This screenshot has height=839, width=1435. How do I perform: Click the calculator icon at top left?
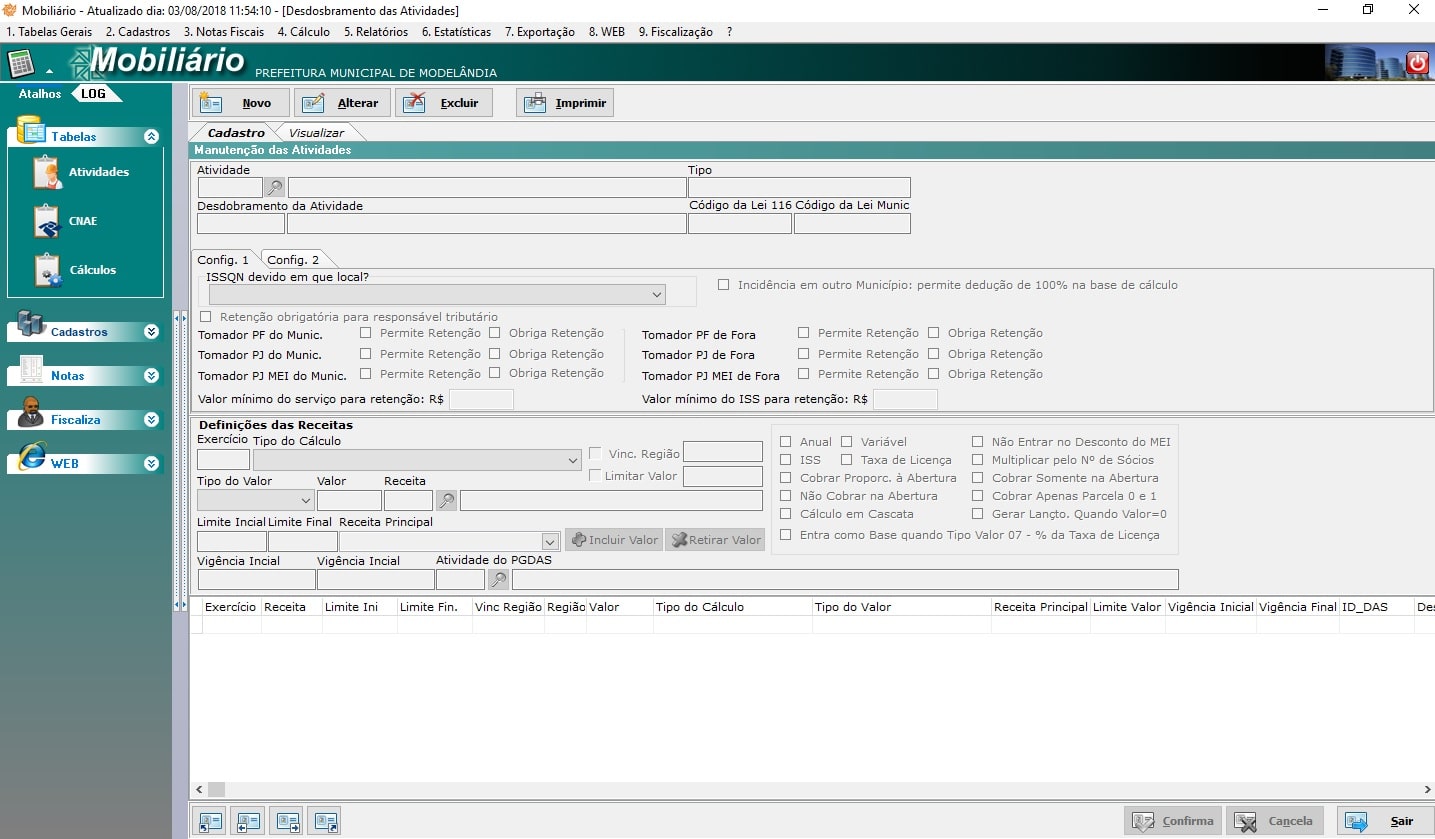(20, 64)
